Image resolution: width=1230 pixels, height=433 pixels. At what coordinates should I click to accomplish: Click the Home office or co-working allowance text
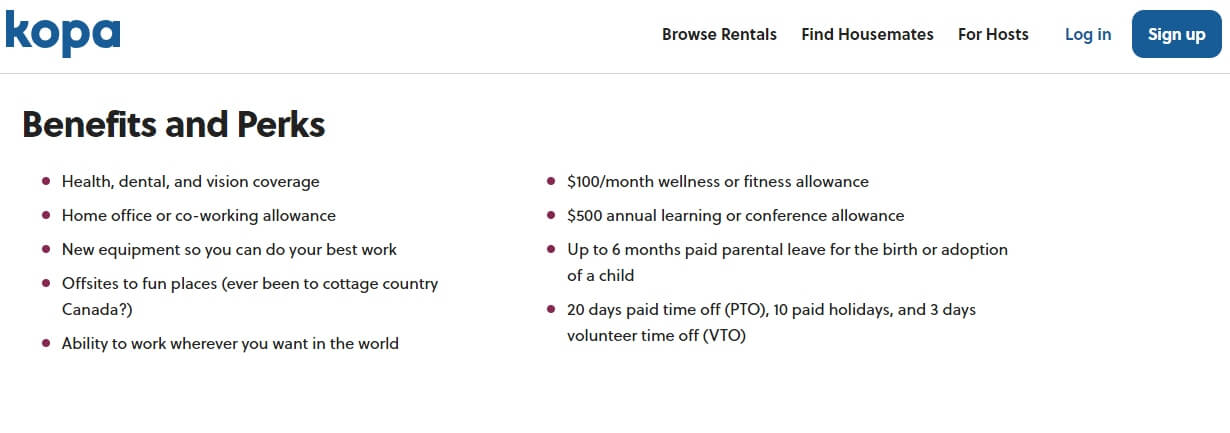[199, 216]
